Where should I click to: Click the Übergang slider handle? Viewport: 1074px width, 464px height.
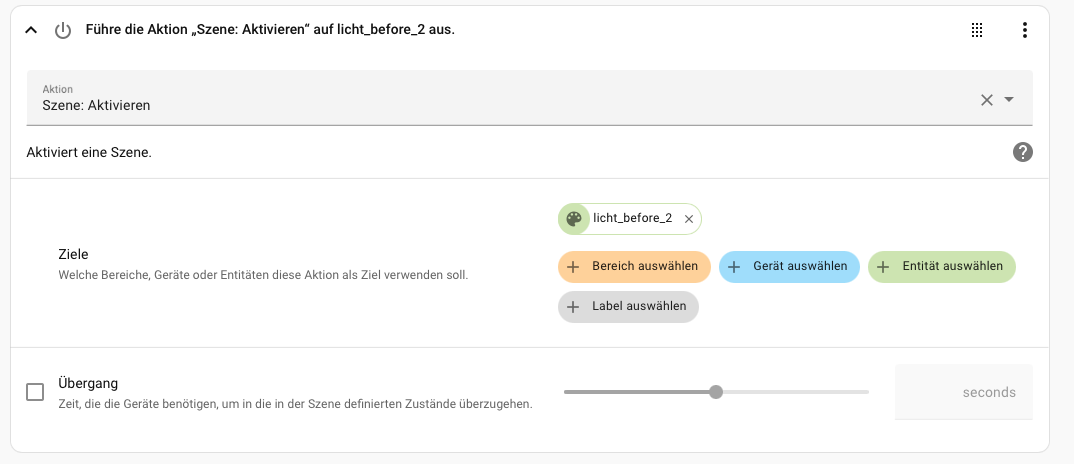pyautogui.click(x=716, y=392)
